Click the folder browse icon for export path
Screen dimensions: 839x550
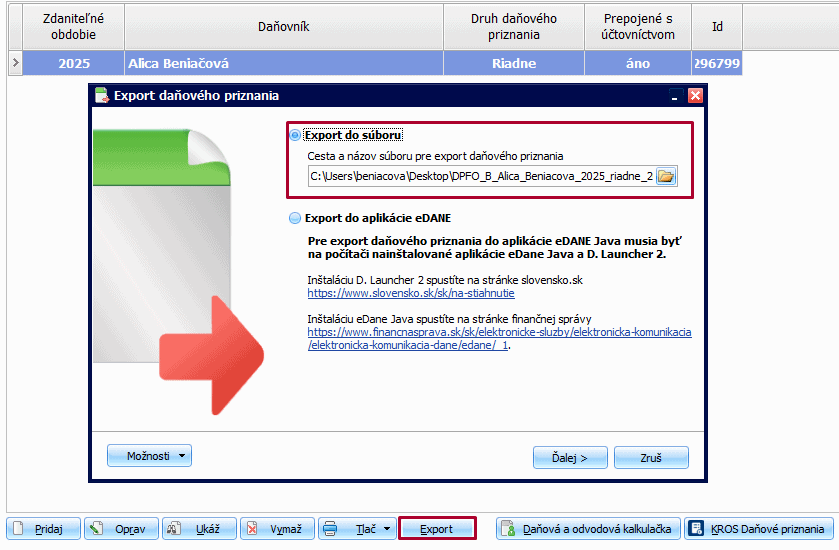point(667,176)
